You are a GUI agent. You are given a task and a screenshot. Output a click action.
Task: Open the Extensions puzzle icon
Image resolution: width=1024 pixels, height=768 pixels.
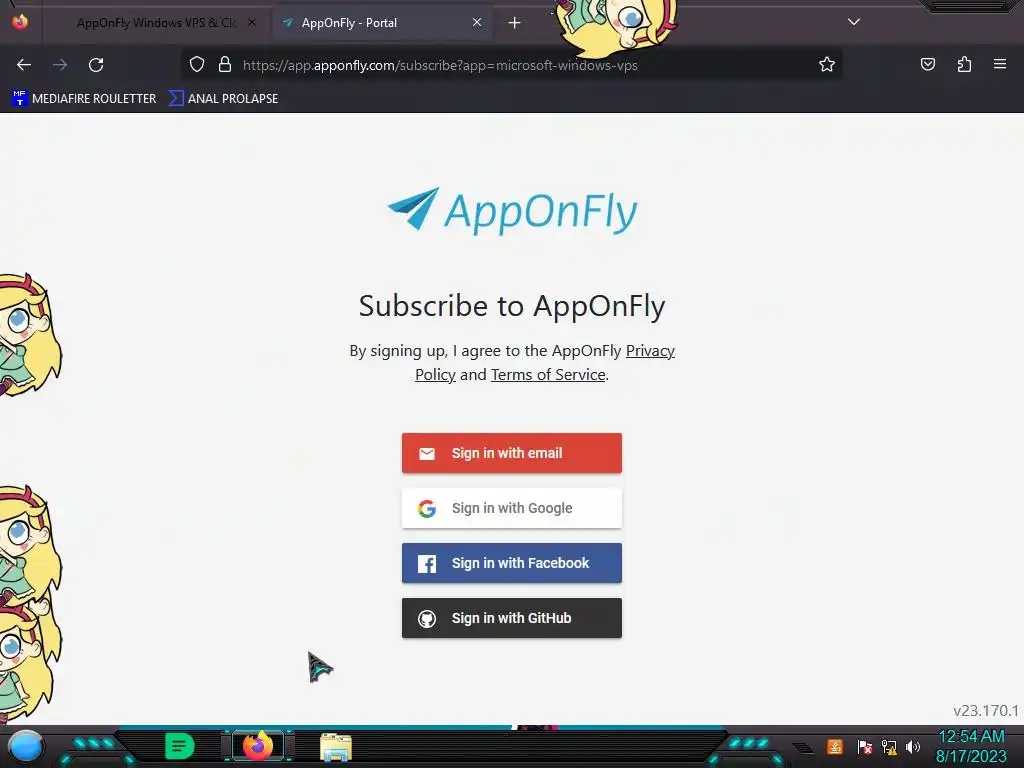[x=964, y=65]
